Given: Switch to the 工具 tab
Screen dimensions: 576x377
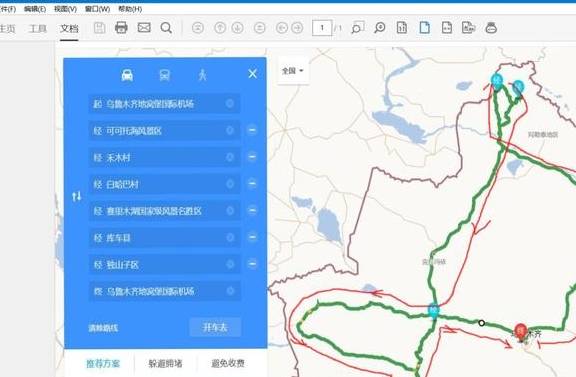Looking at the screenshot, I should pyautogui.click(x=38, y=28).
